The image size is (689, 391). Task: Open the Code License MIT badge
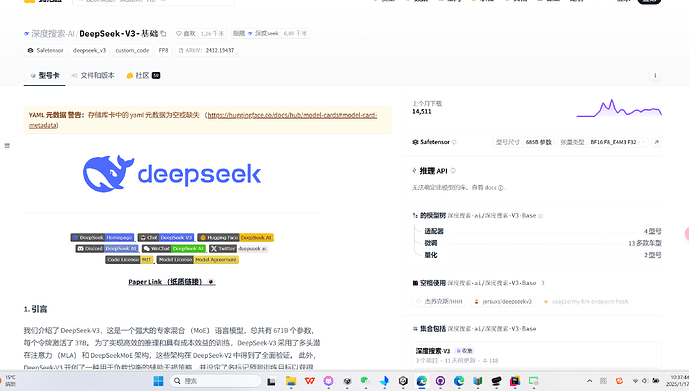[129, 260]
